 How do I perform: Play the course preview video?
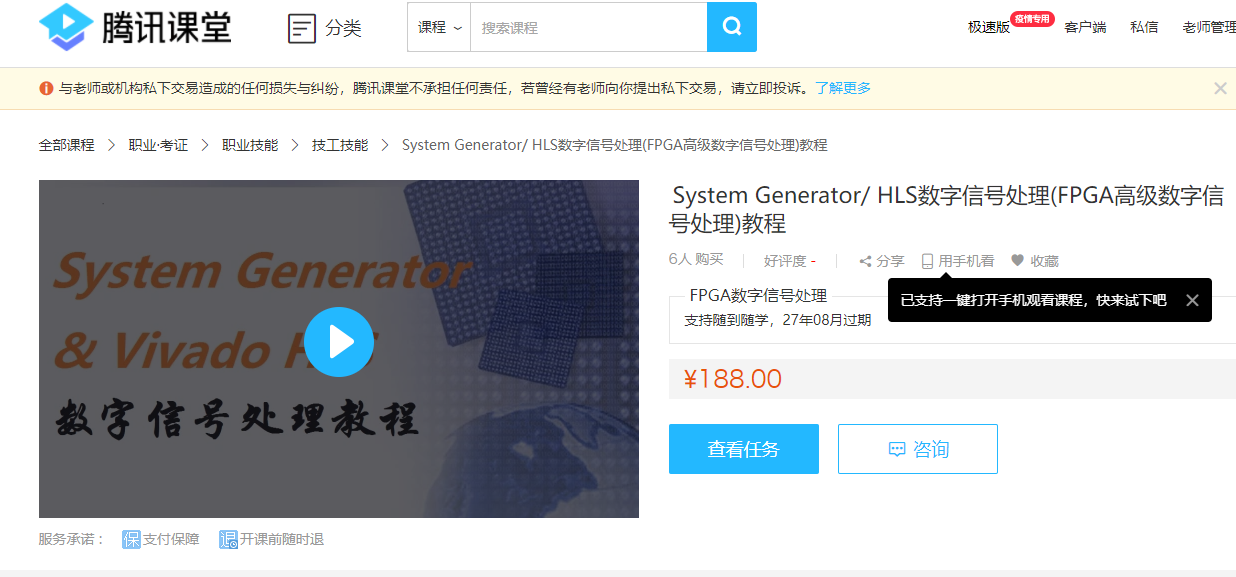click(x=339, y=342)
